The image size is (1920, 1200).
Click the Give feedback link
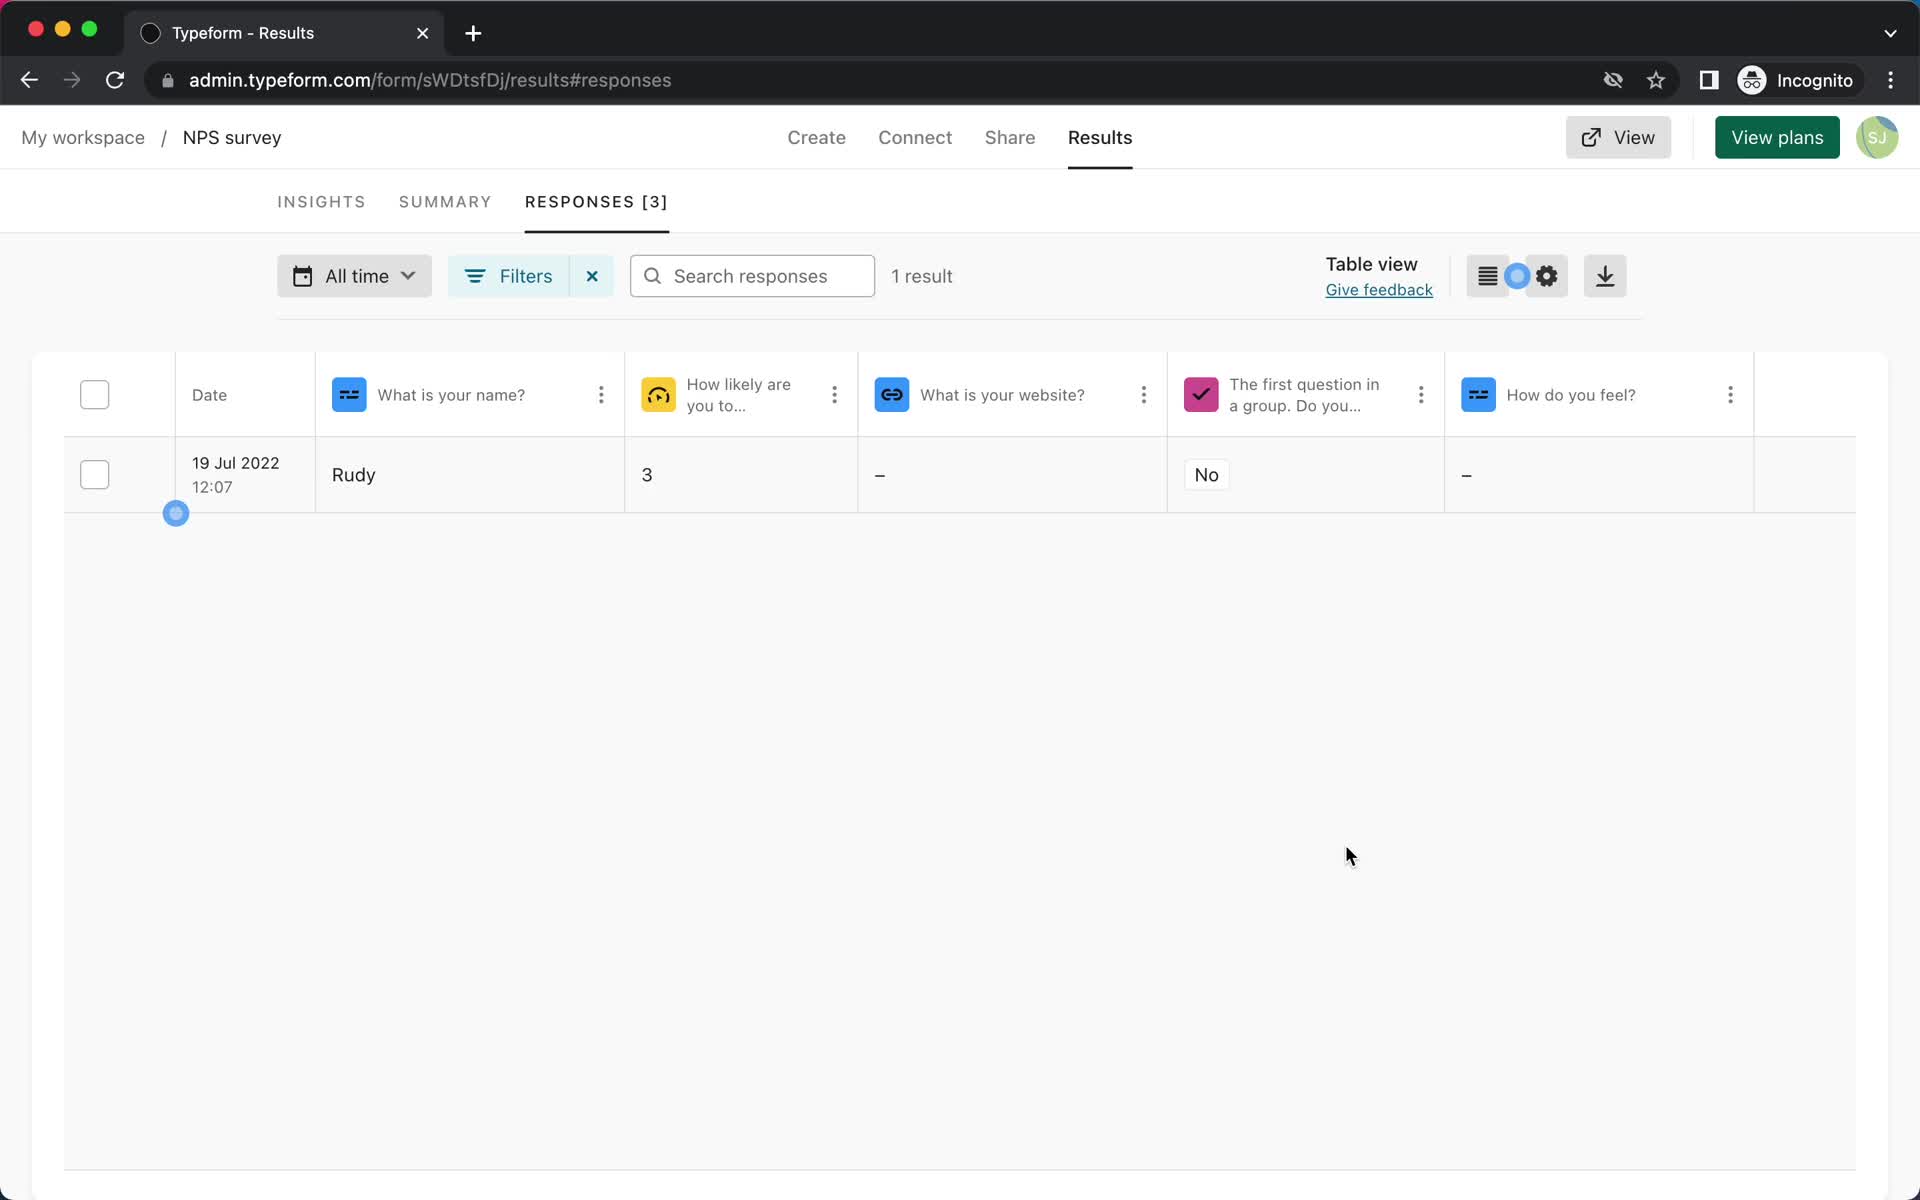[x=1378, y=289]
